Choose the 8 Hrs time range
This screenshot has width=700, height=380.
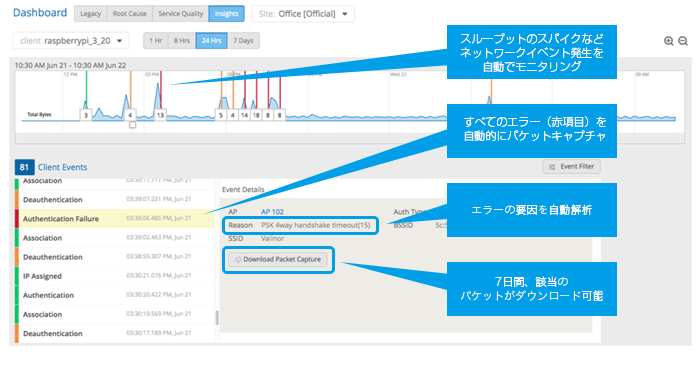[182, 41]
